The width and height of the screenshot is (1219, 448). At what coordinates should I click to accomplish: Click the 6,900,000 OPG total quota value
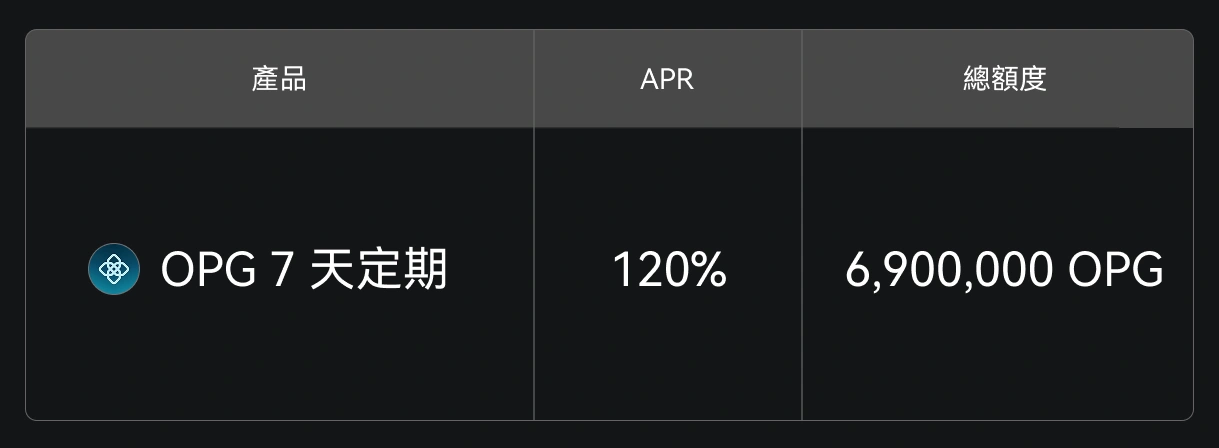(1004, 270)
